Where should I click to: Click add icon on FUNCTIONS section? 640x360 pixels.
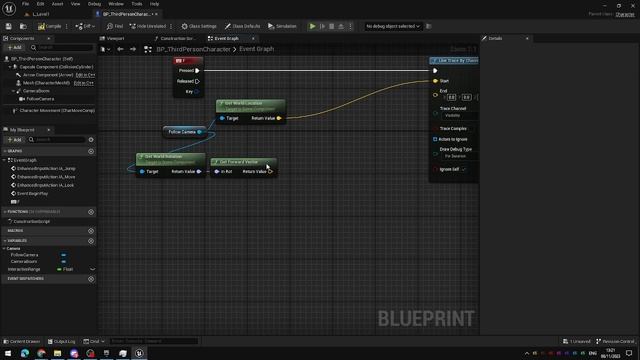91,212
